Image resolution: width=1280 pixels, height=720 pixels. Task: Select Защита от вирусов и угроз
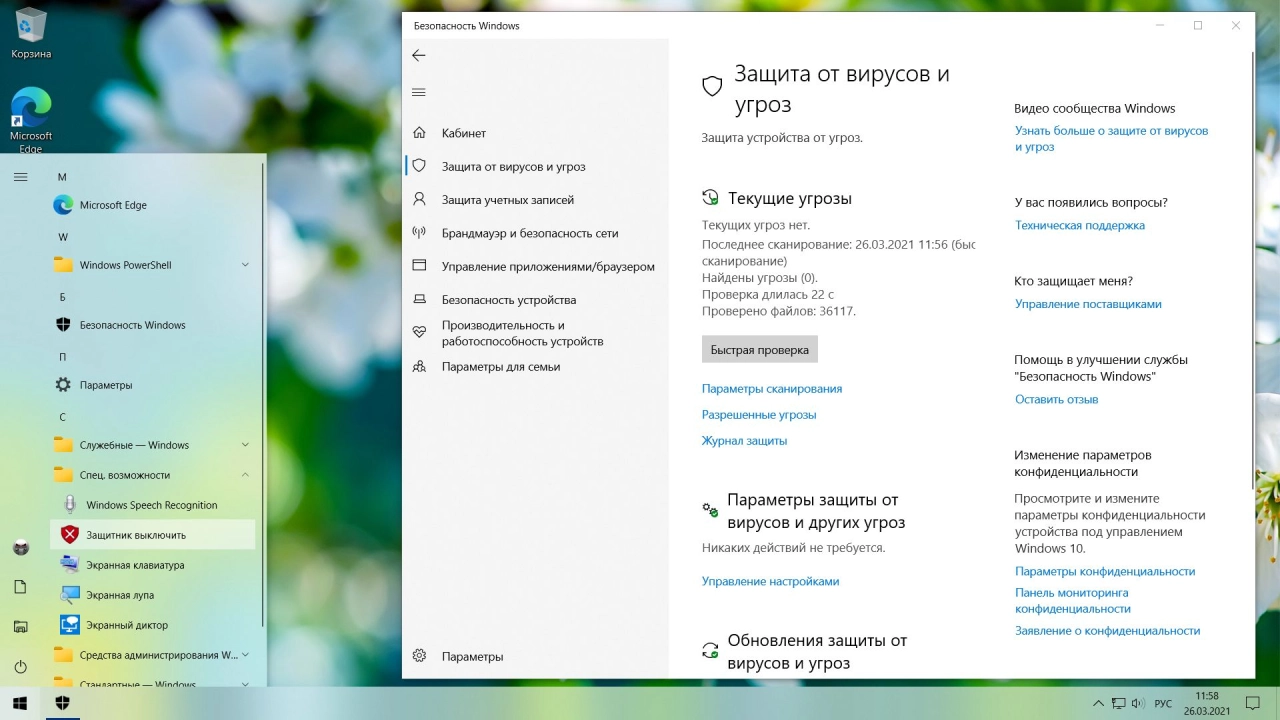[535, 166]
